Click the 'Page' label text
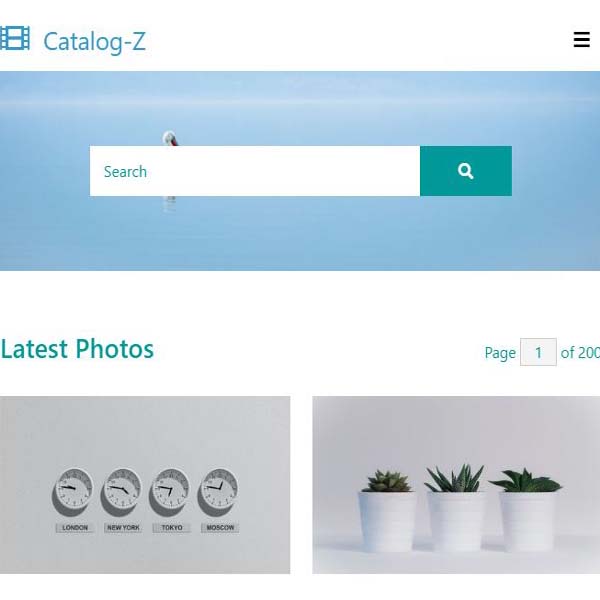This screenshot has width=600, height=600. 500,353
